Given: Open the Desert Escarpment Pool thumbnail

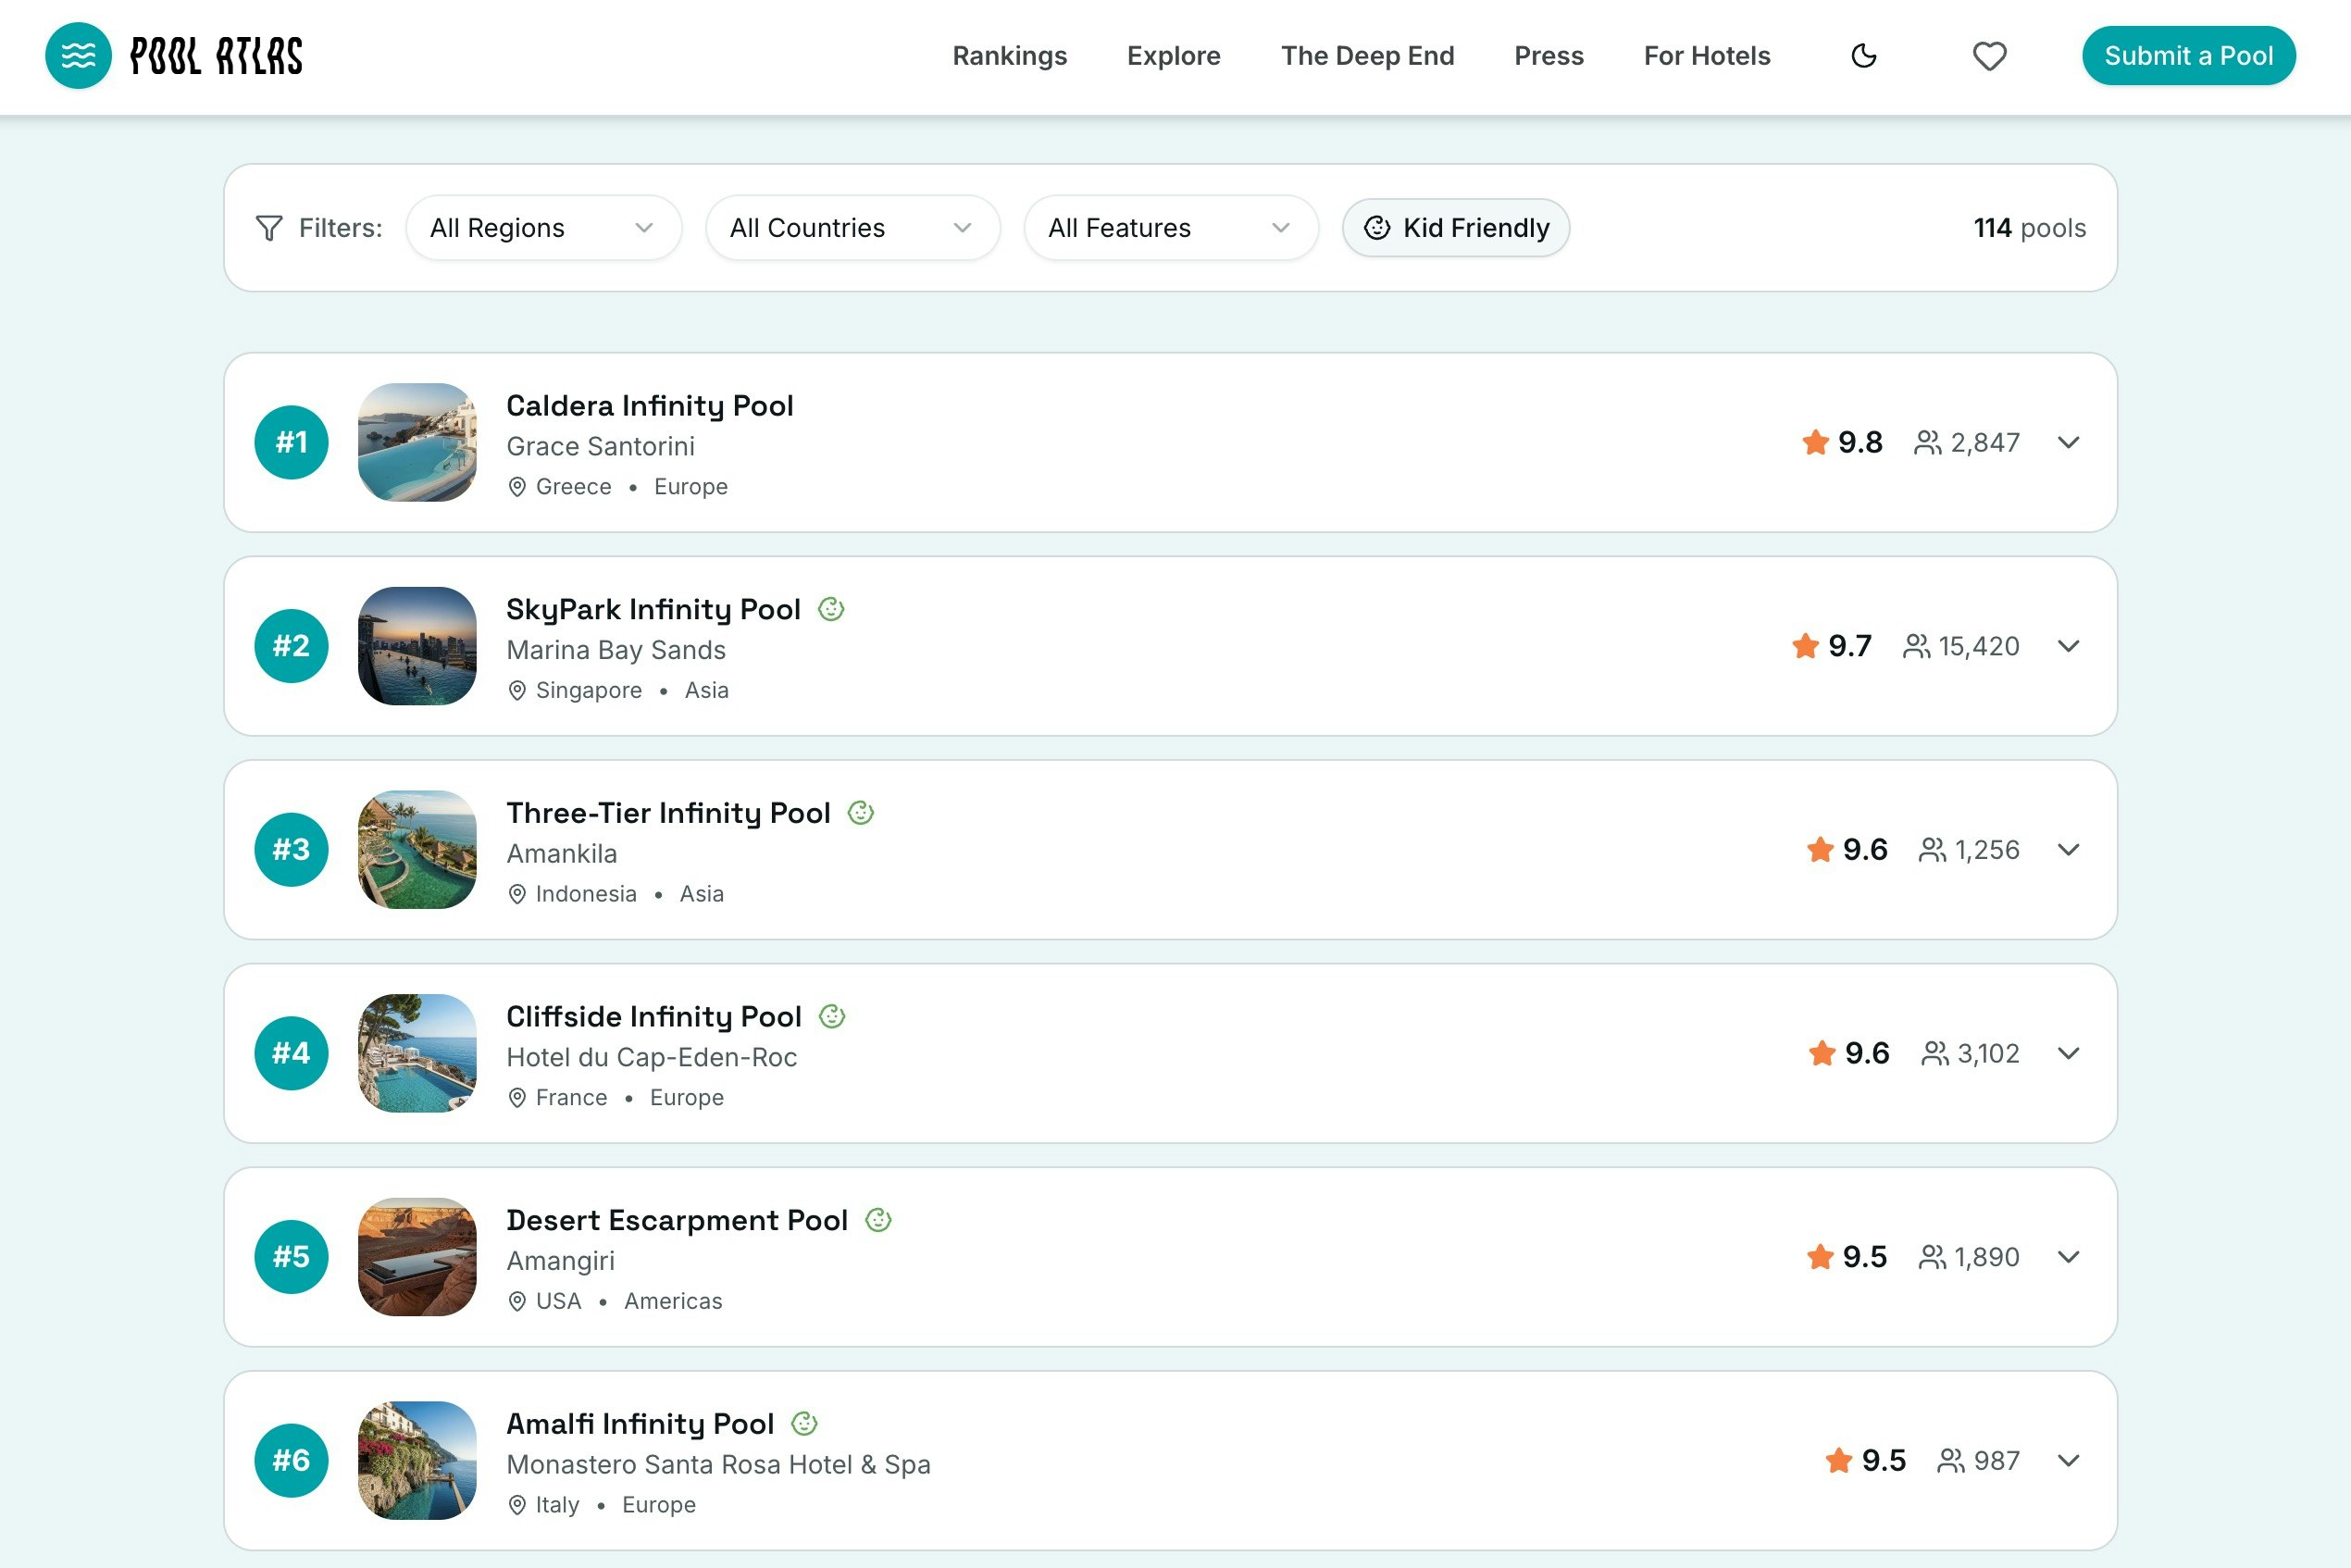Looking at the screenshot, I should pos(417,1257).
